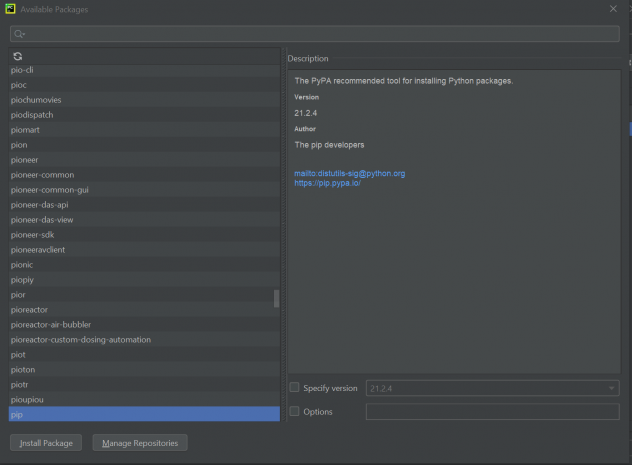Select the piodispatch package

coord(144,115)
